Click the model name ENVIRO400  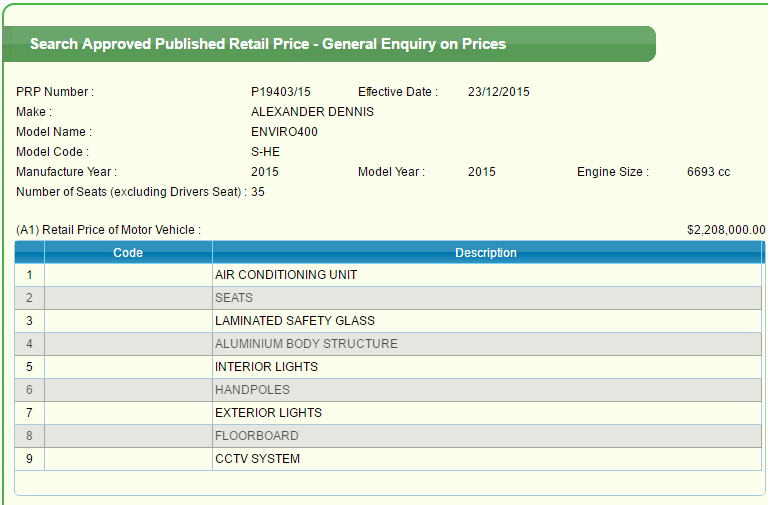pyautogui.click(x=284, y=132)
